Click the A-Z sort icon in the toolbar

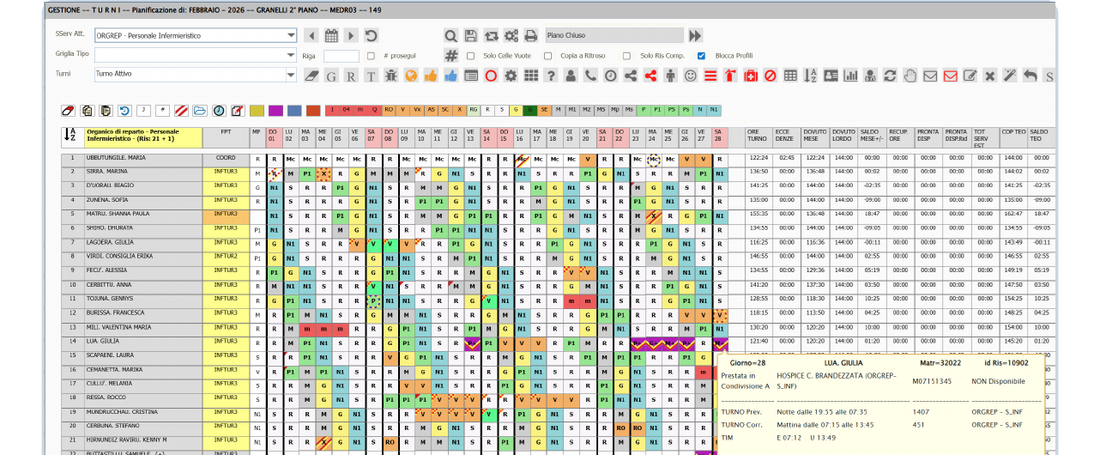point(810,76)
